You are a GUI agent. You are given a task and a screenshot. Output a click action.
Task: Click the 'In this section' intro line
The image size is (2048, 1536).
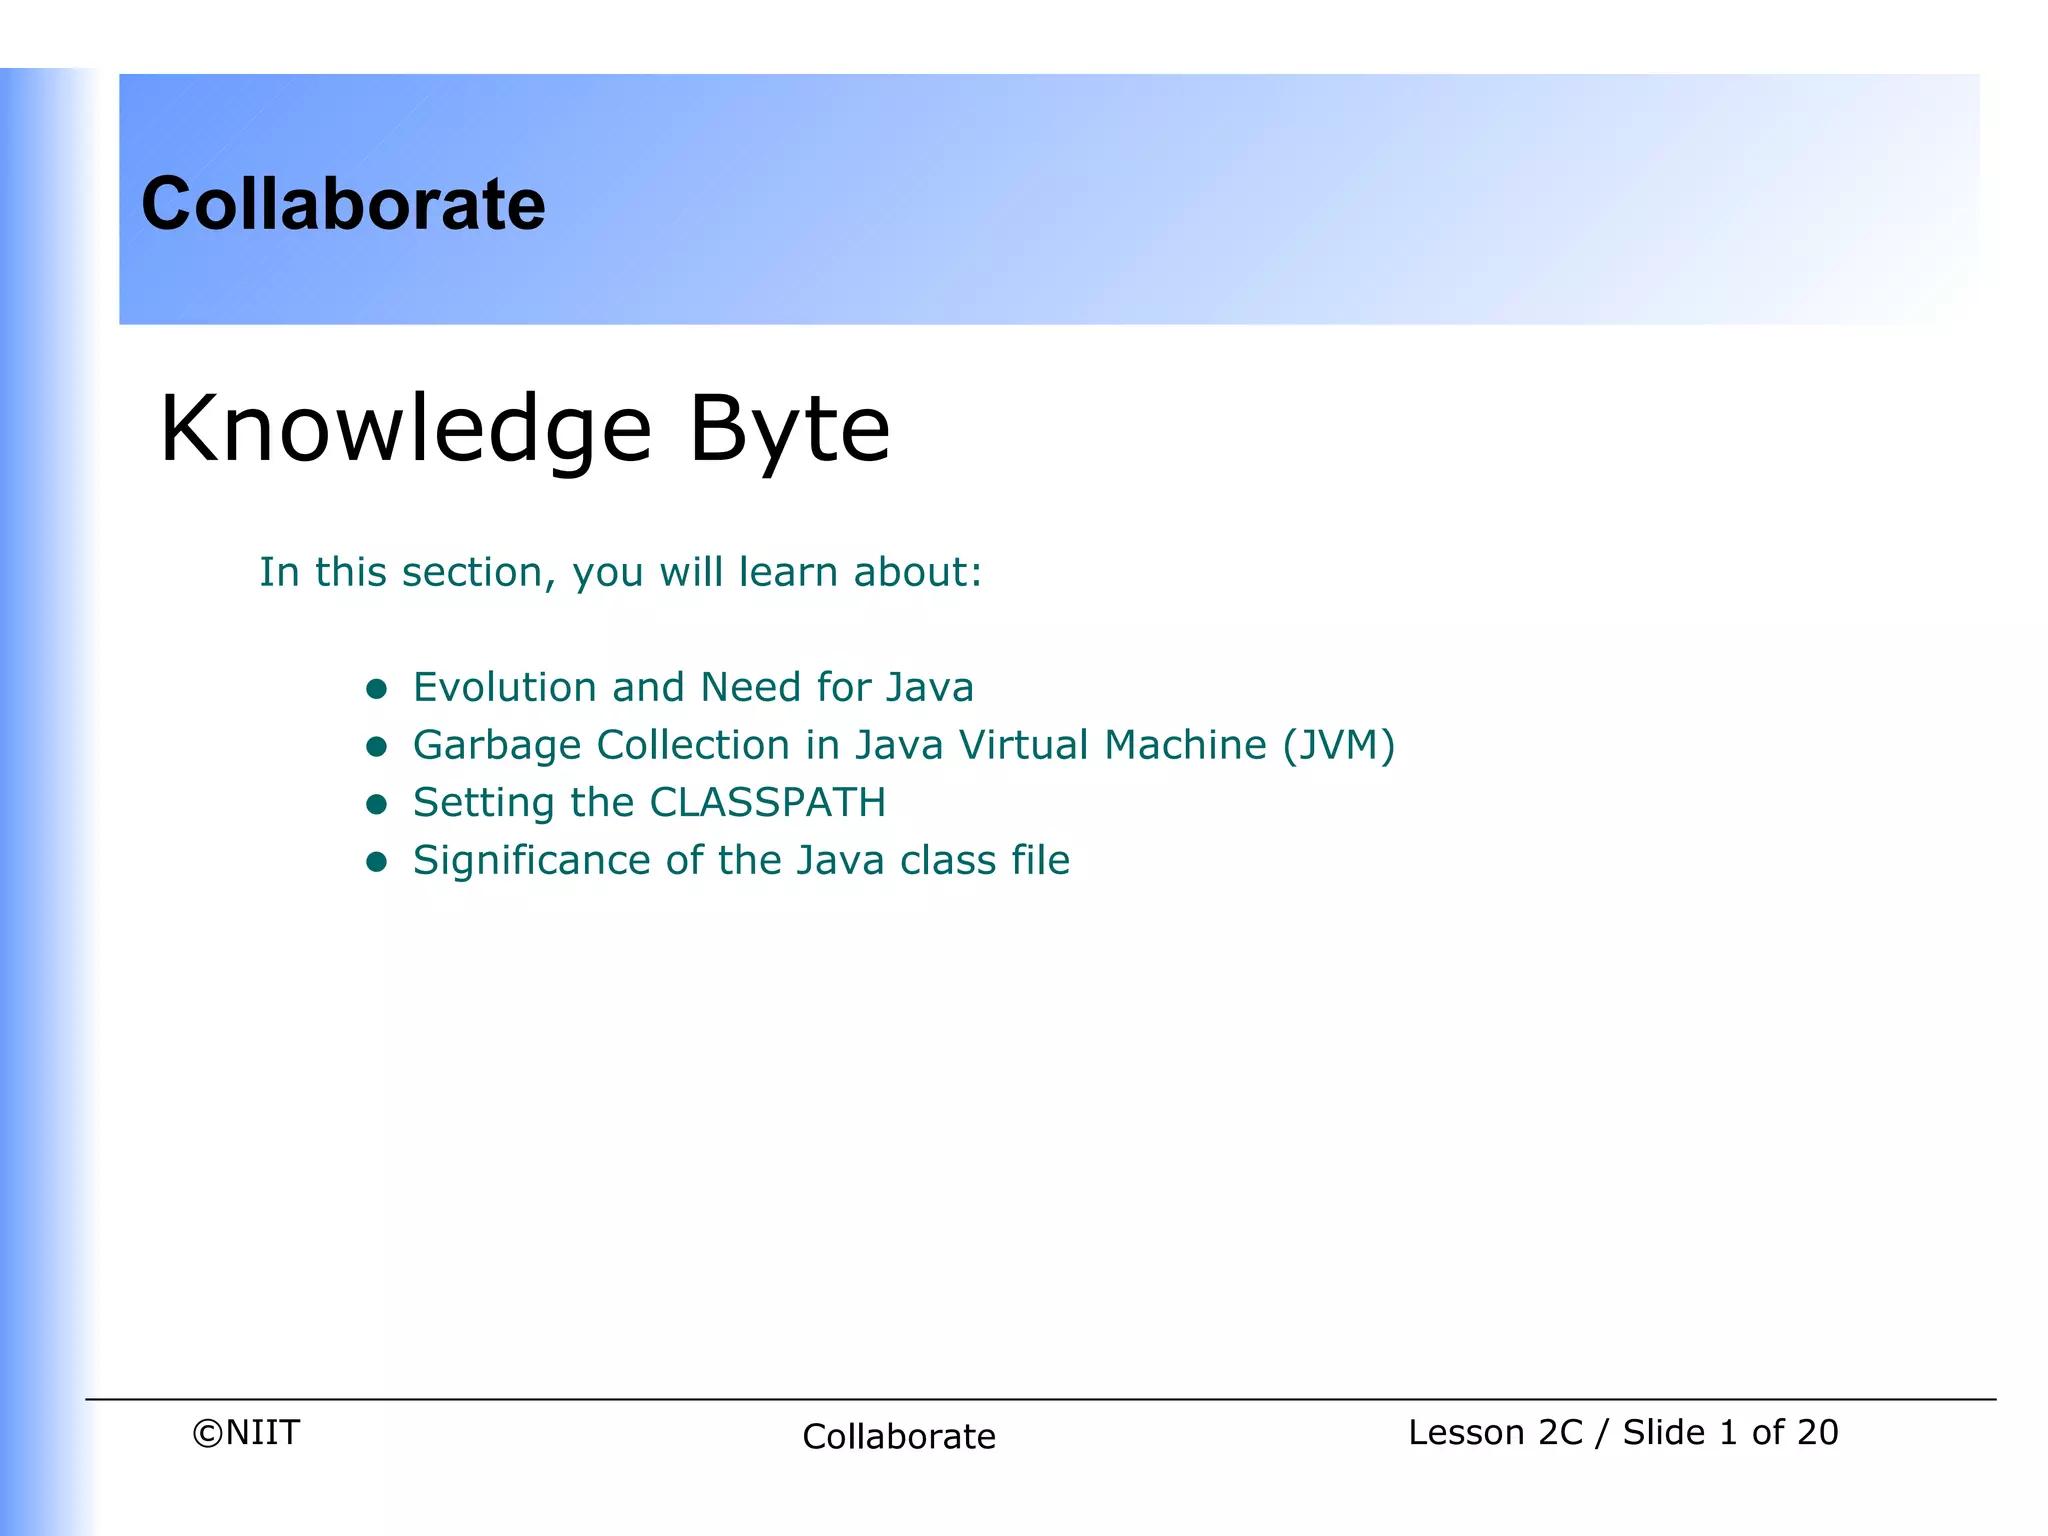(620, 572)
